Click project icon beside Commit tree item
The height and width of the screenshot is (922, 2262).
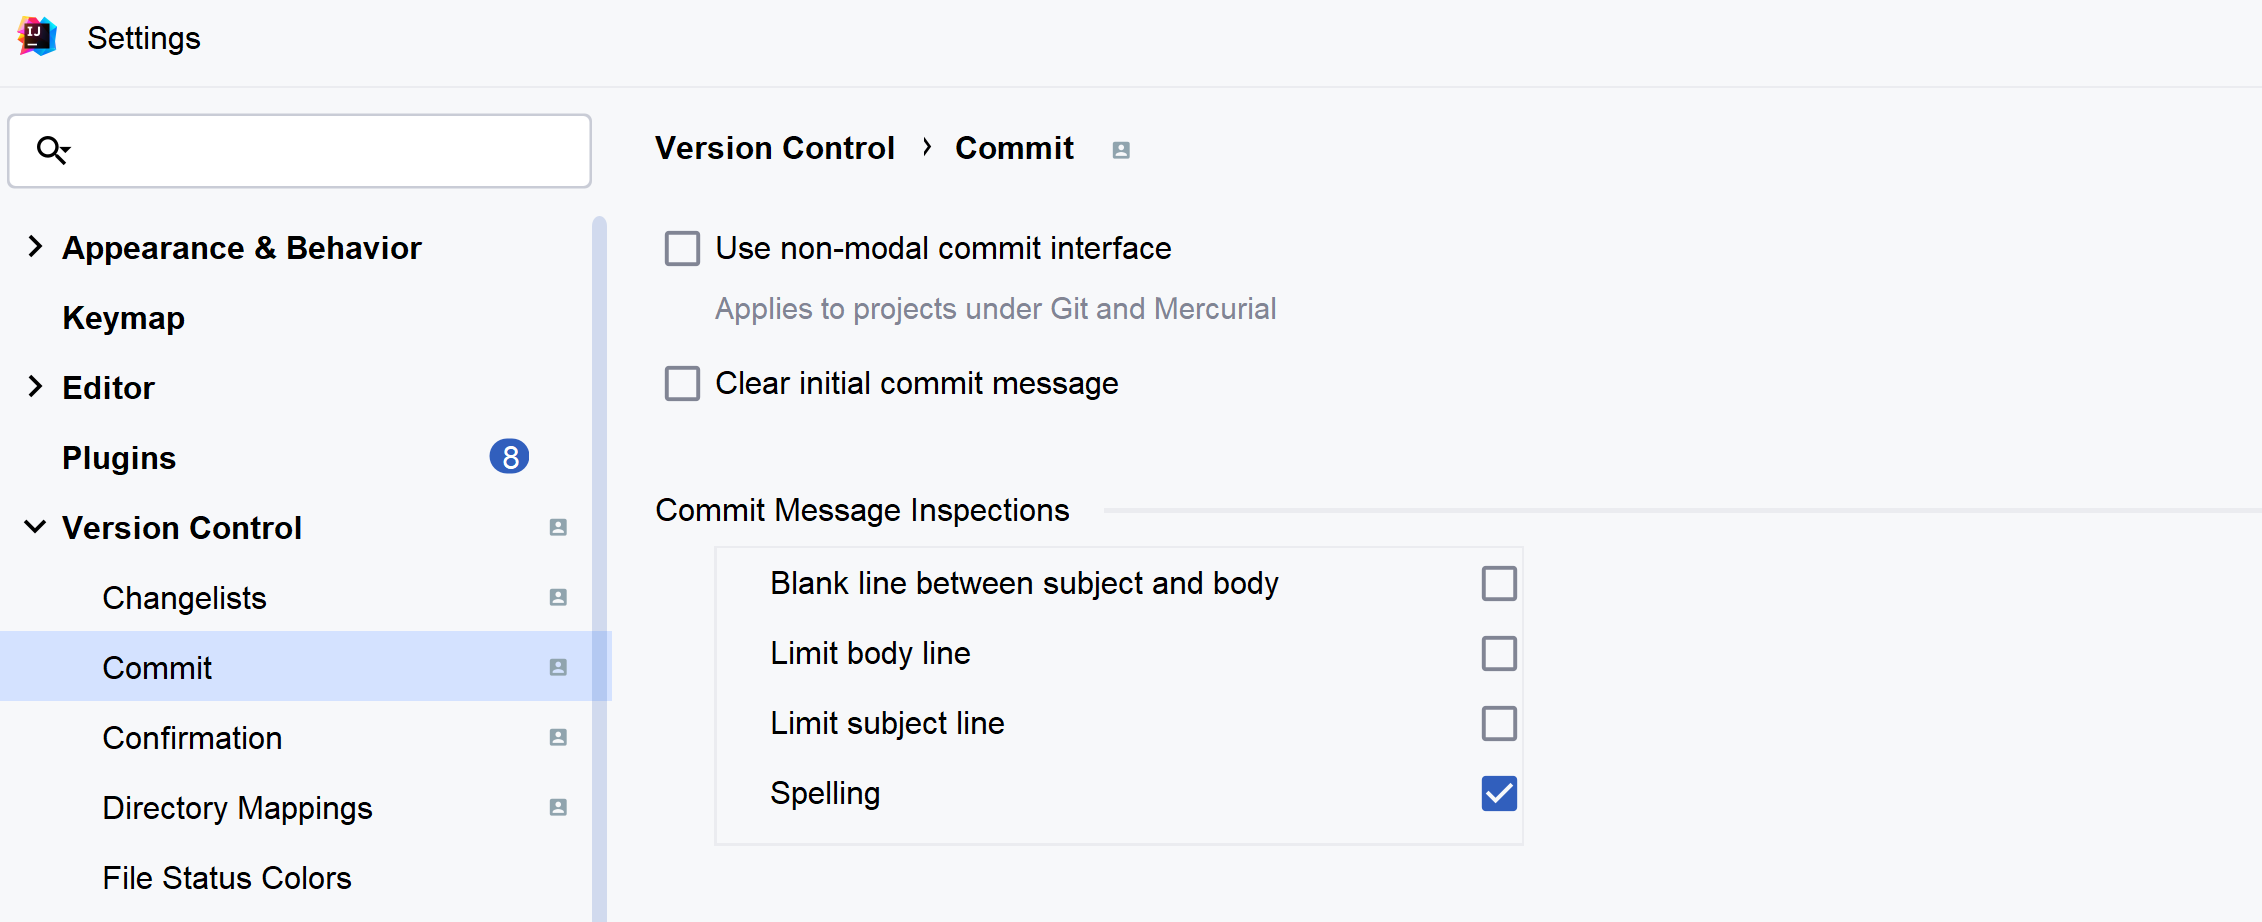pyautogui.click(x=558, y=667)
